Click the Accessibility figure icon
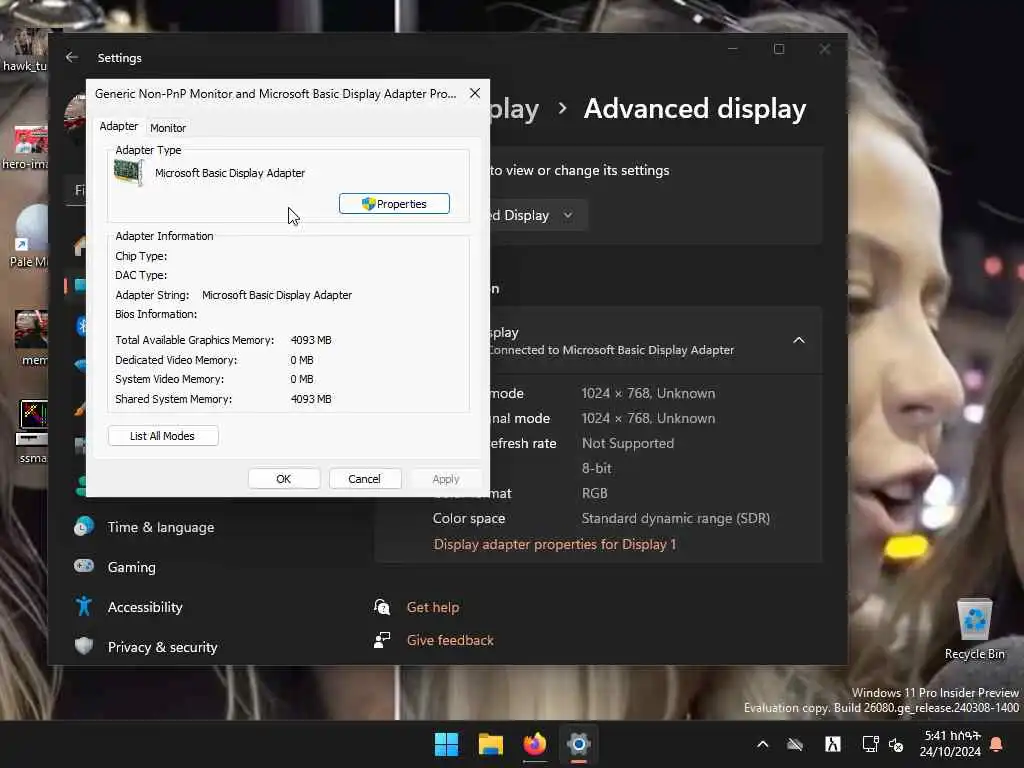The image size is (1024, 768). (84, 607)
